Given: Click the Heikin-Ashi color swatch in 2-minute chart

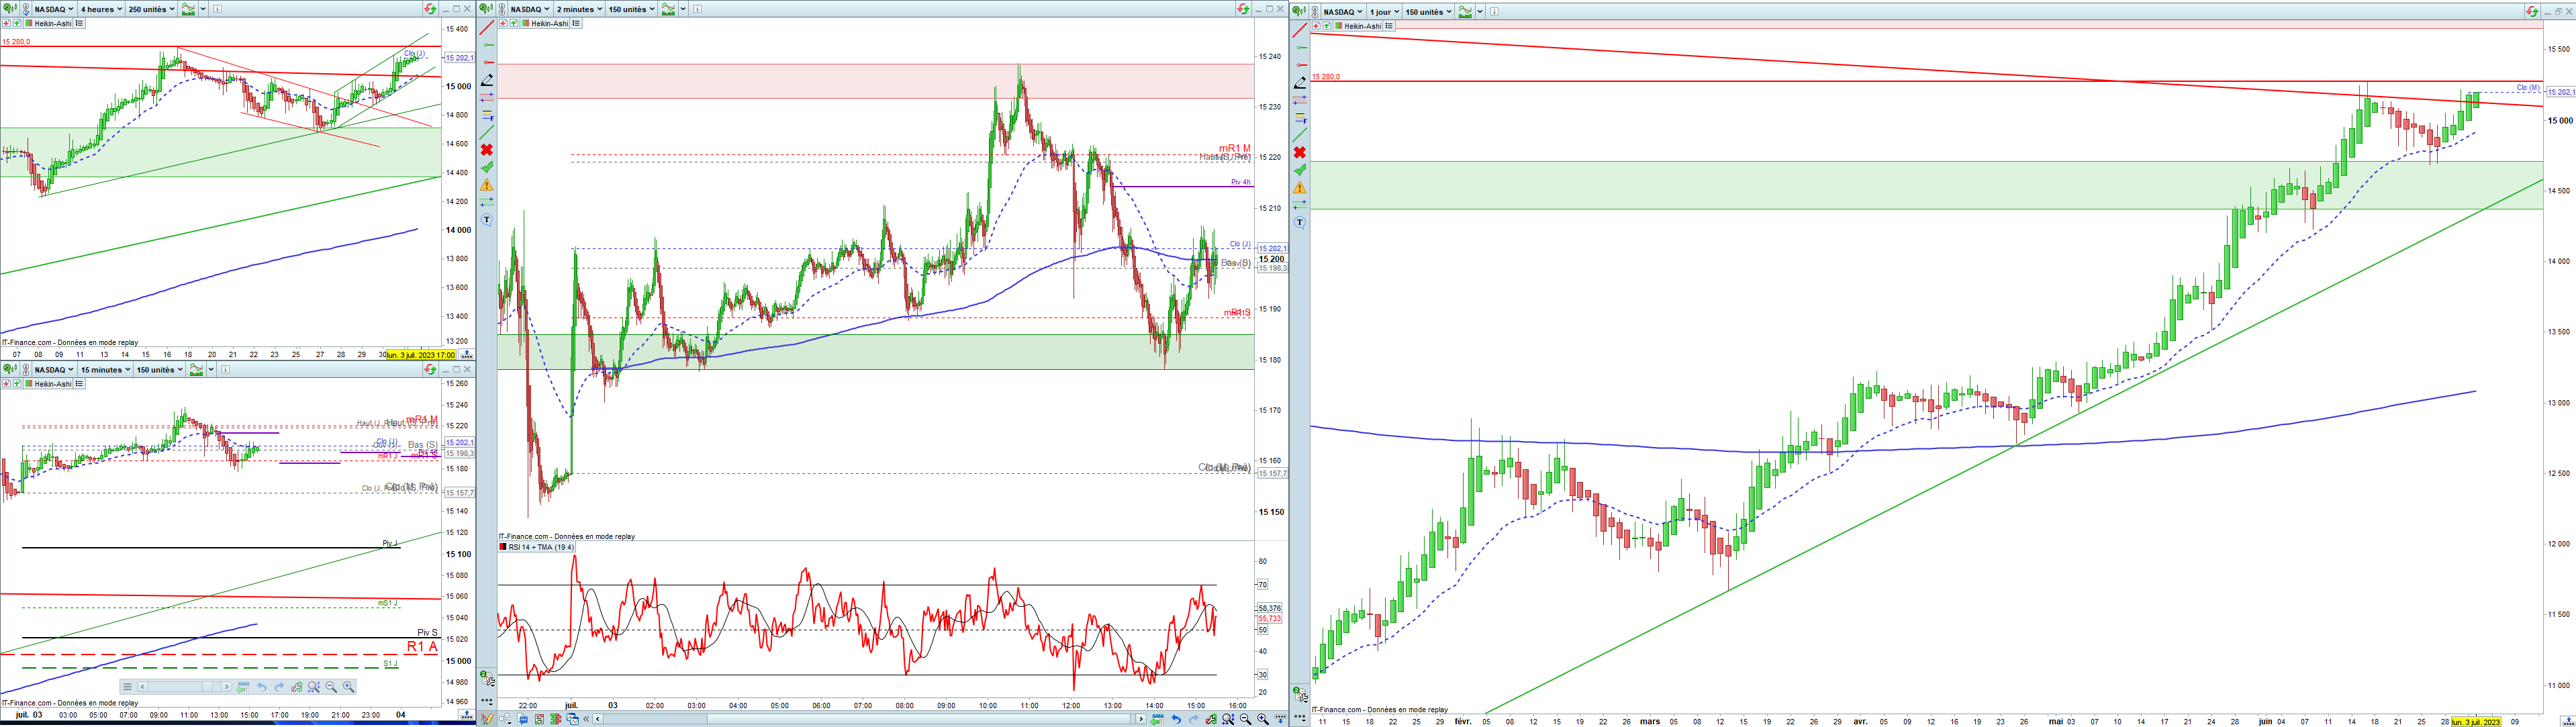Looking at the screenshot, I should click(526, 23).
